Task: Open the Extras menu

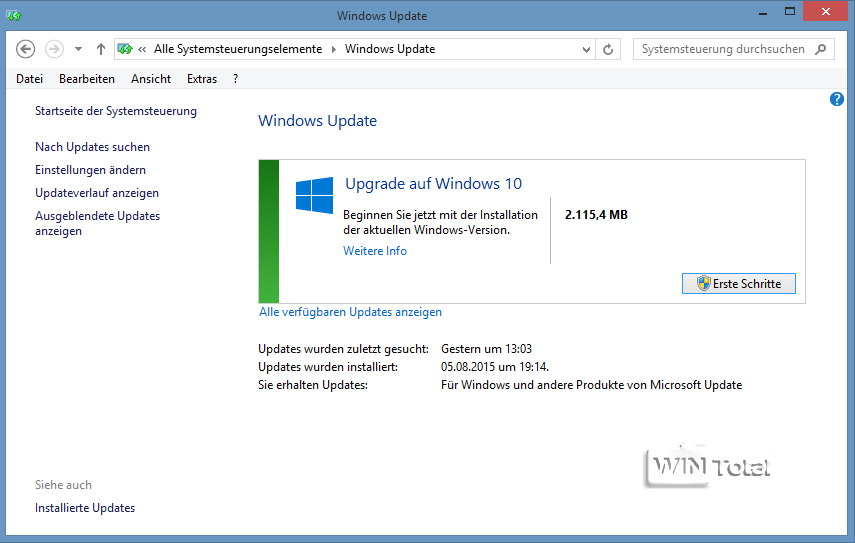Action: [x=202, y=79]
